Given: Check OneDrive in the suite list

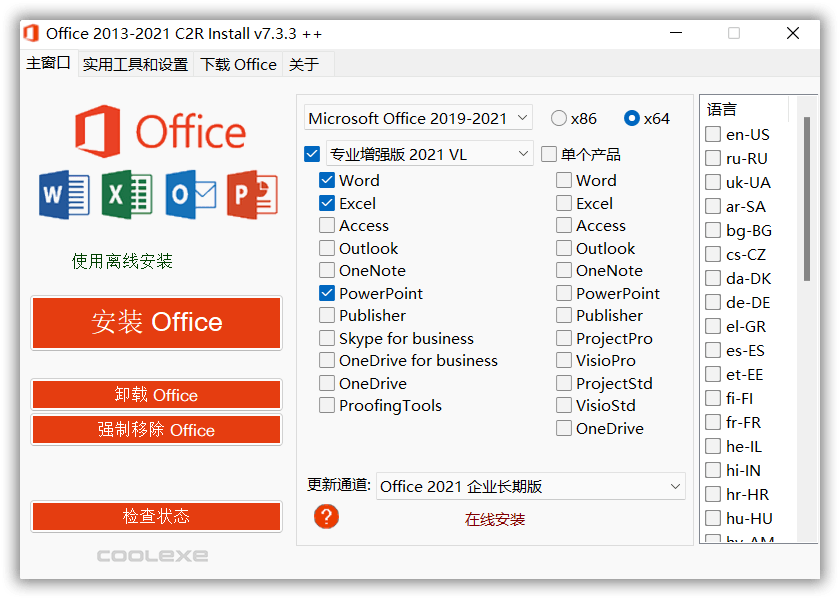Looking at the screenshot, I should click(x=327, y=383).
